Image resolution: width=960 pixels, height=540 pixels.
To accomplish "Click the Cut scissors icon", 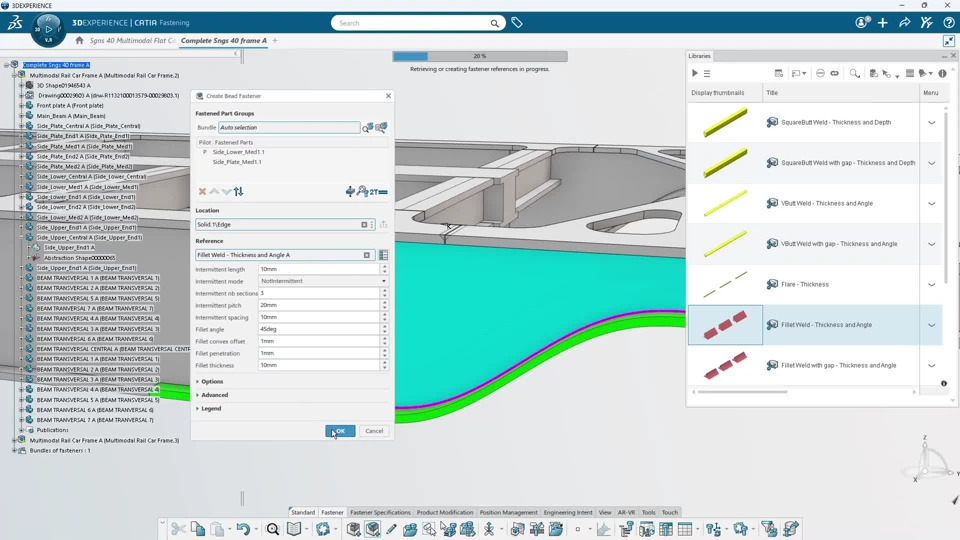I will (178, 528).
